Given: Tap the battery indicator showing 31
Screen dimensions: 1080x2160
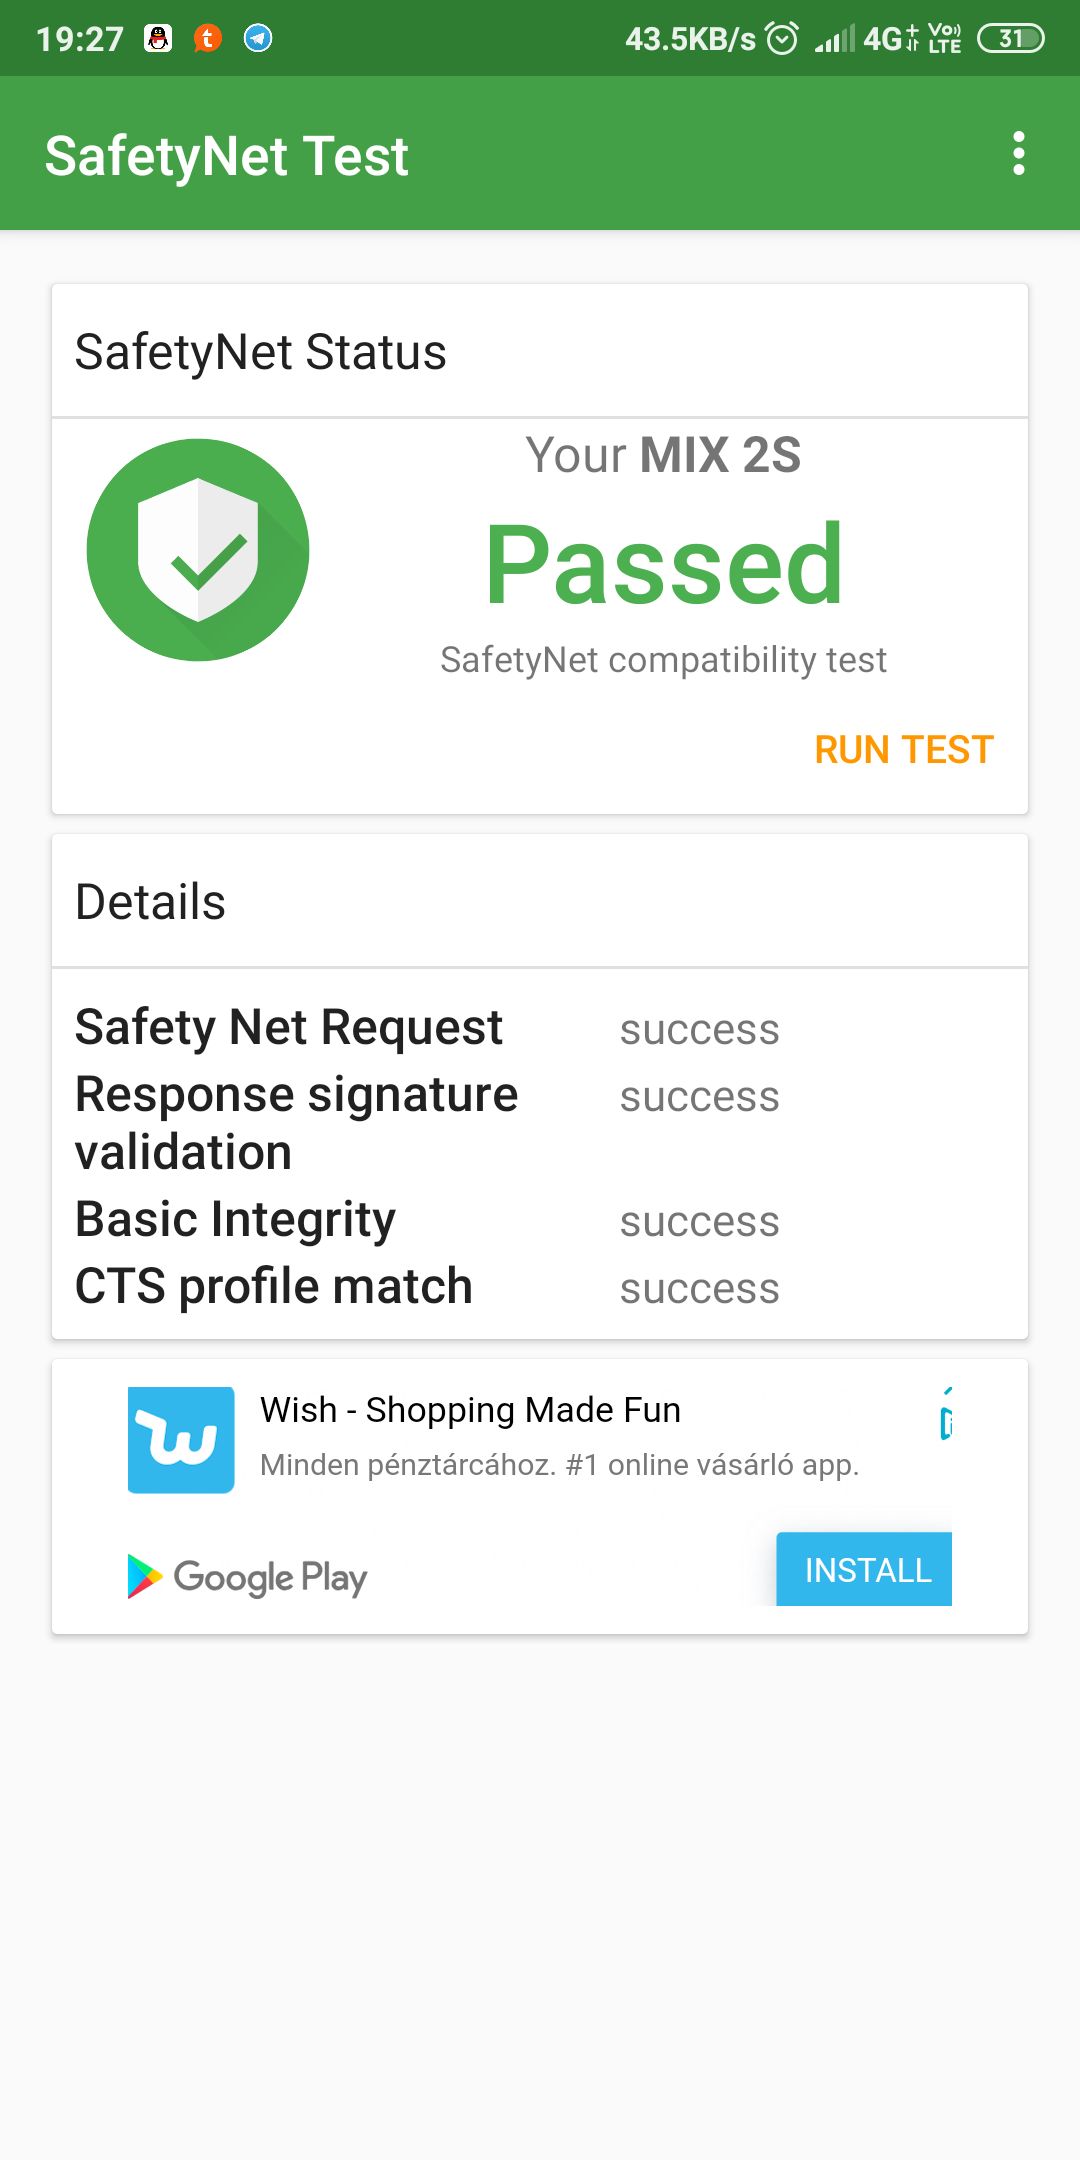Looking at the screenshot, I should 1010,38.
